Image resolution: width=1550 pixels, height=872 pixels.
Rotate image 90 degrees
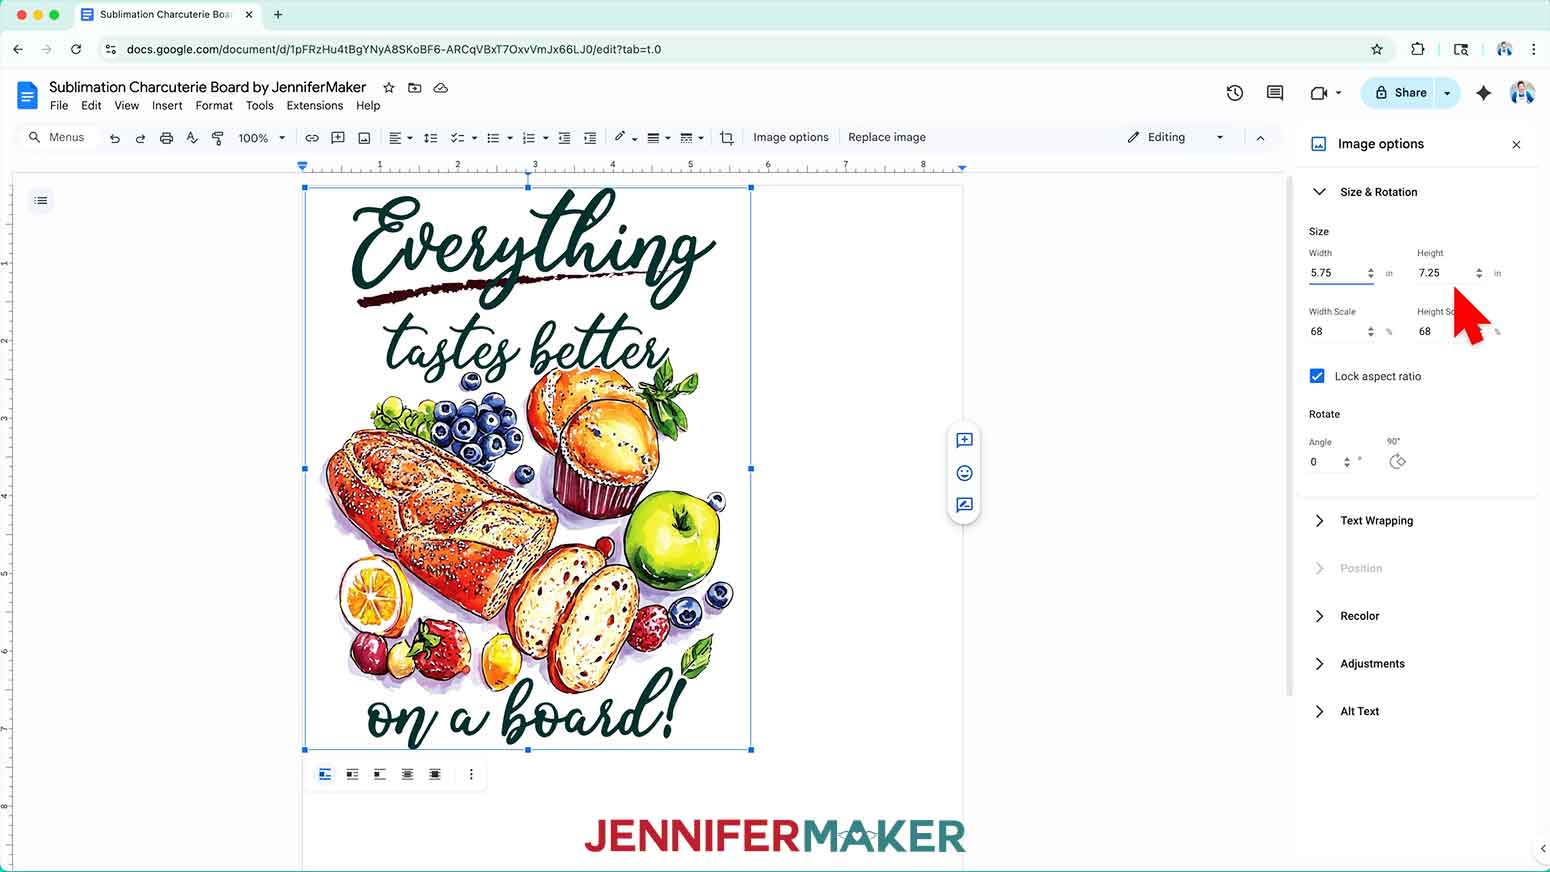(x=1397, y=461)
